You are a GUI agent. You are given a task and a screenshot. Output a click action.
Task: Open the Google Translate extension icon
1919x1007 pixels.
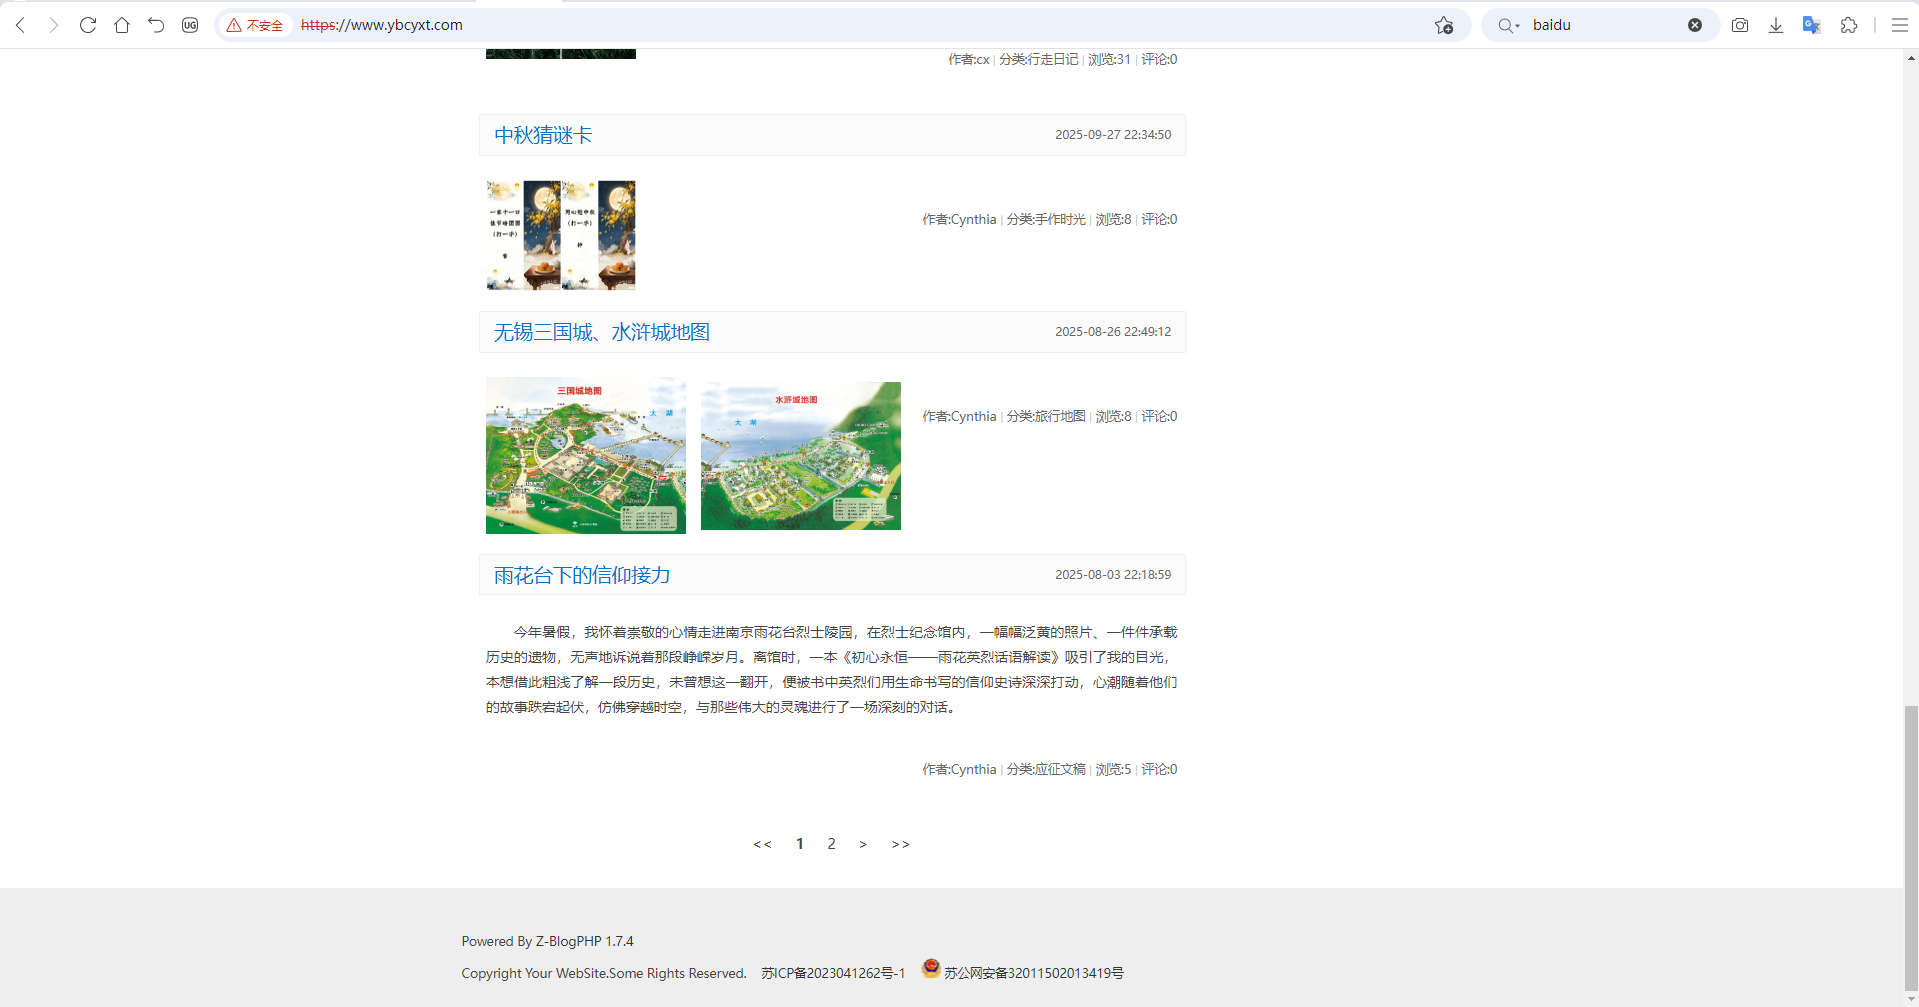coord(1811,25)
